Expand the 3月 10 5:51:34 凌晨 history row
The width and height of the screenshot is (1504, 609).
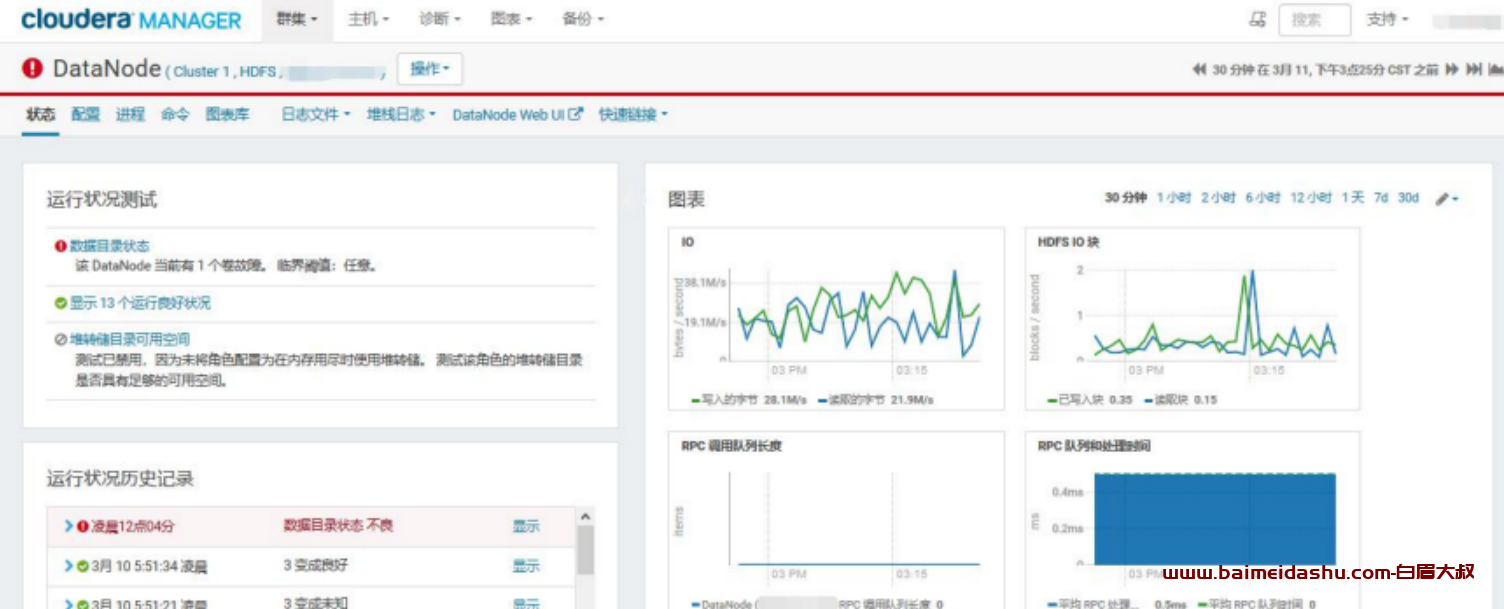coord(68,566)
